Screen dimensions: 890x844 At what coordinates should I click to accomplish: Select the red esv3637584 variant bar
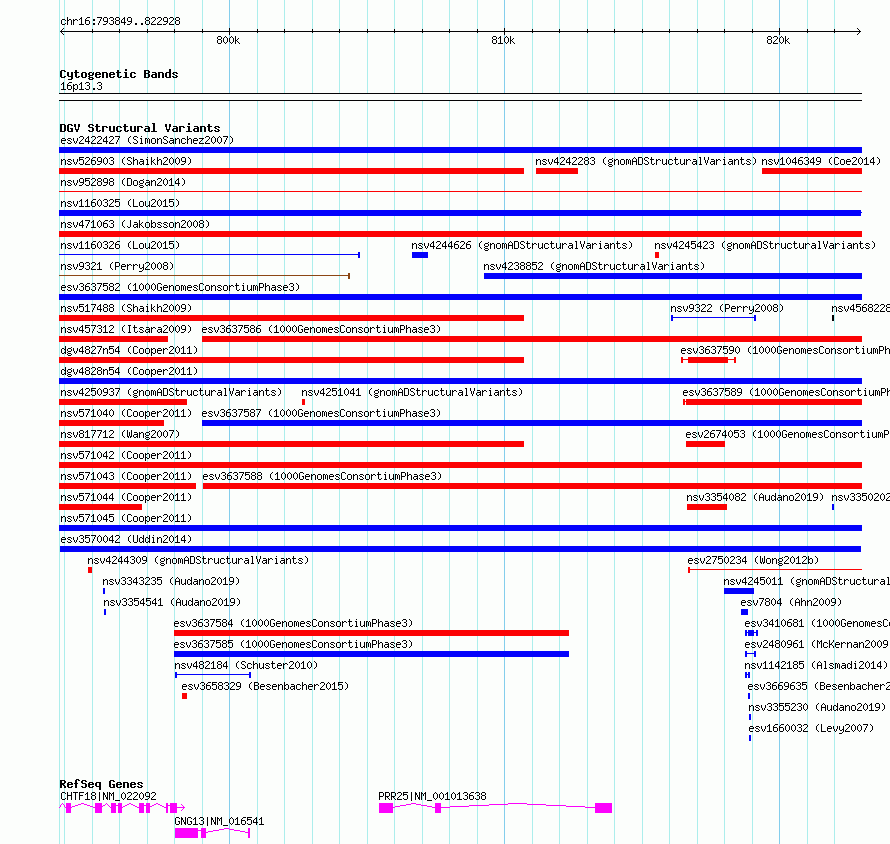tap(371, 633)
